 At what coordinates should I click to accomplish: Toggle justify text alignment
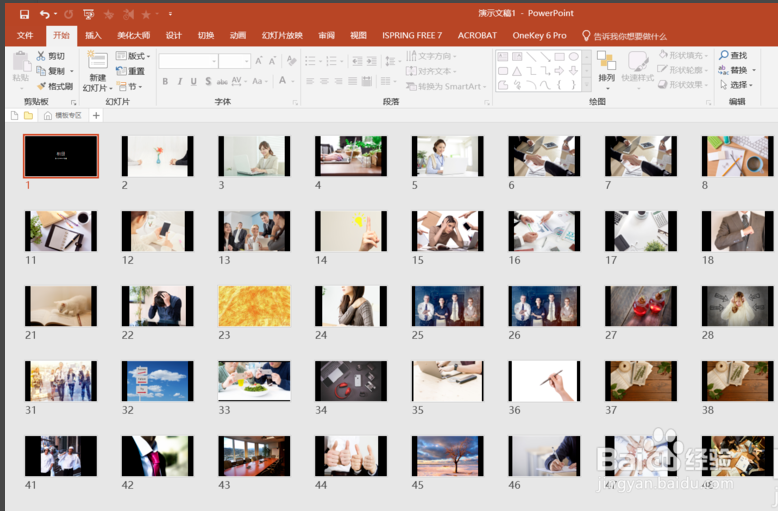point(352,81)
